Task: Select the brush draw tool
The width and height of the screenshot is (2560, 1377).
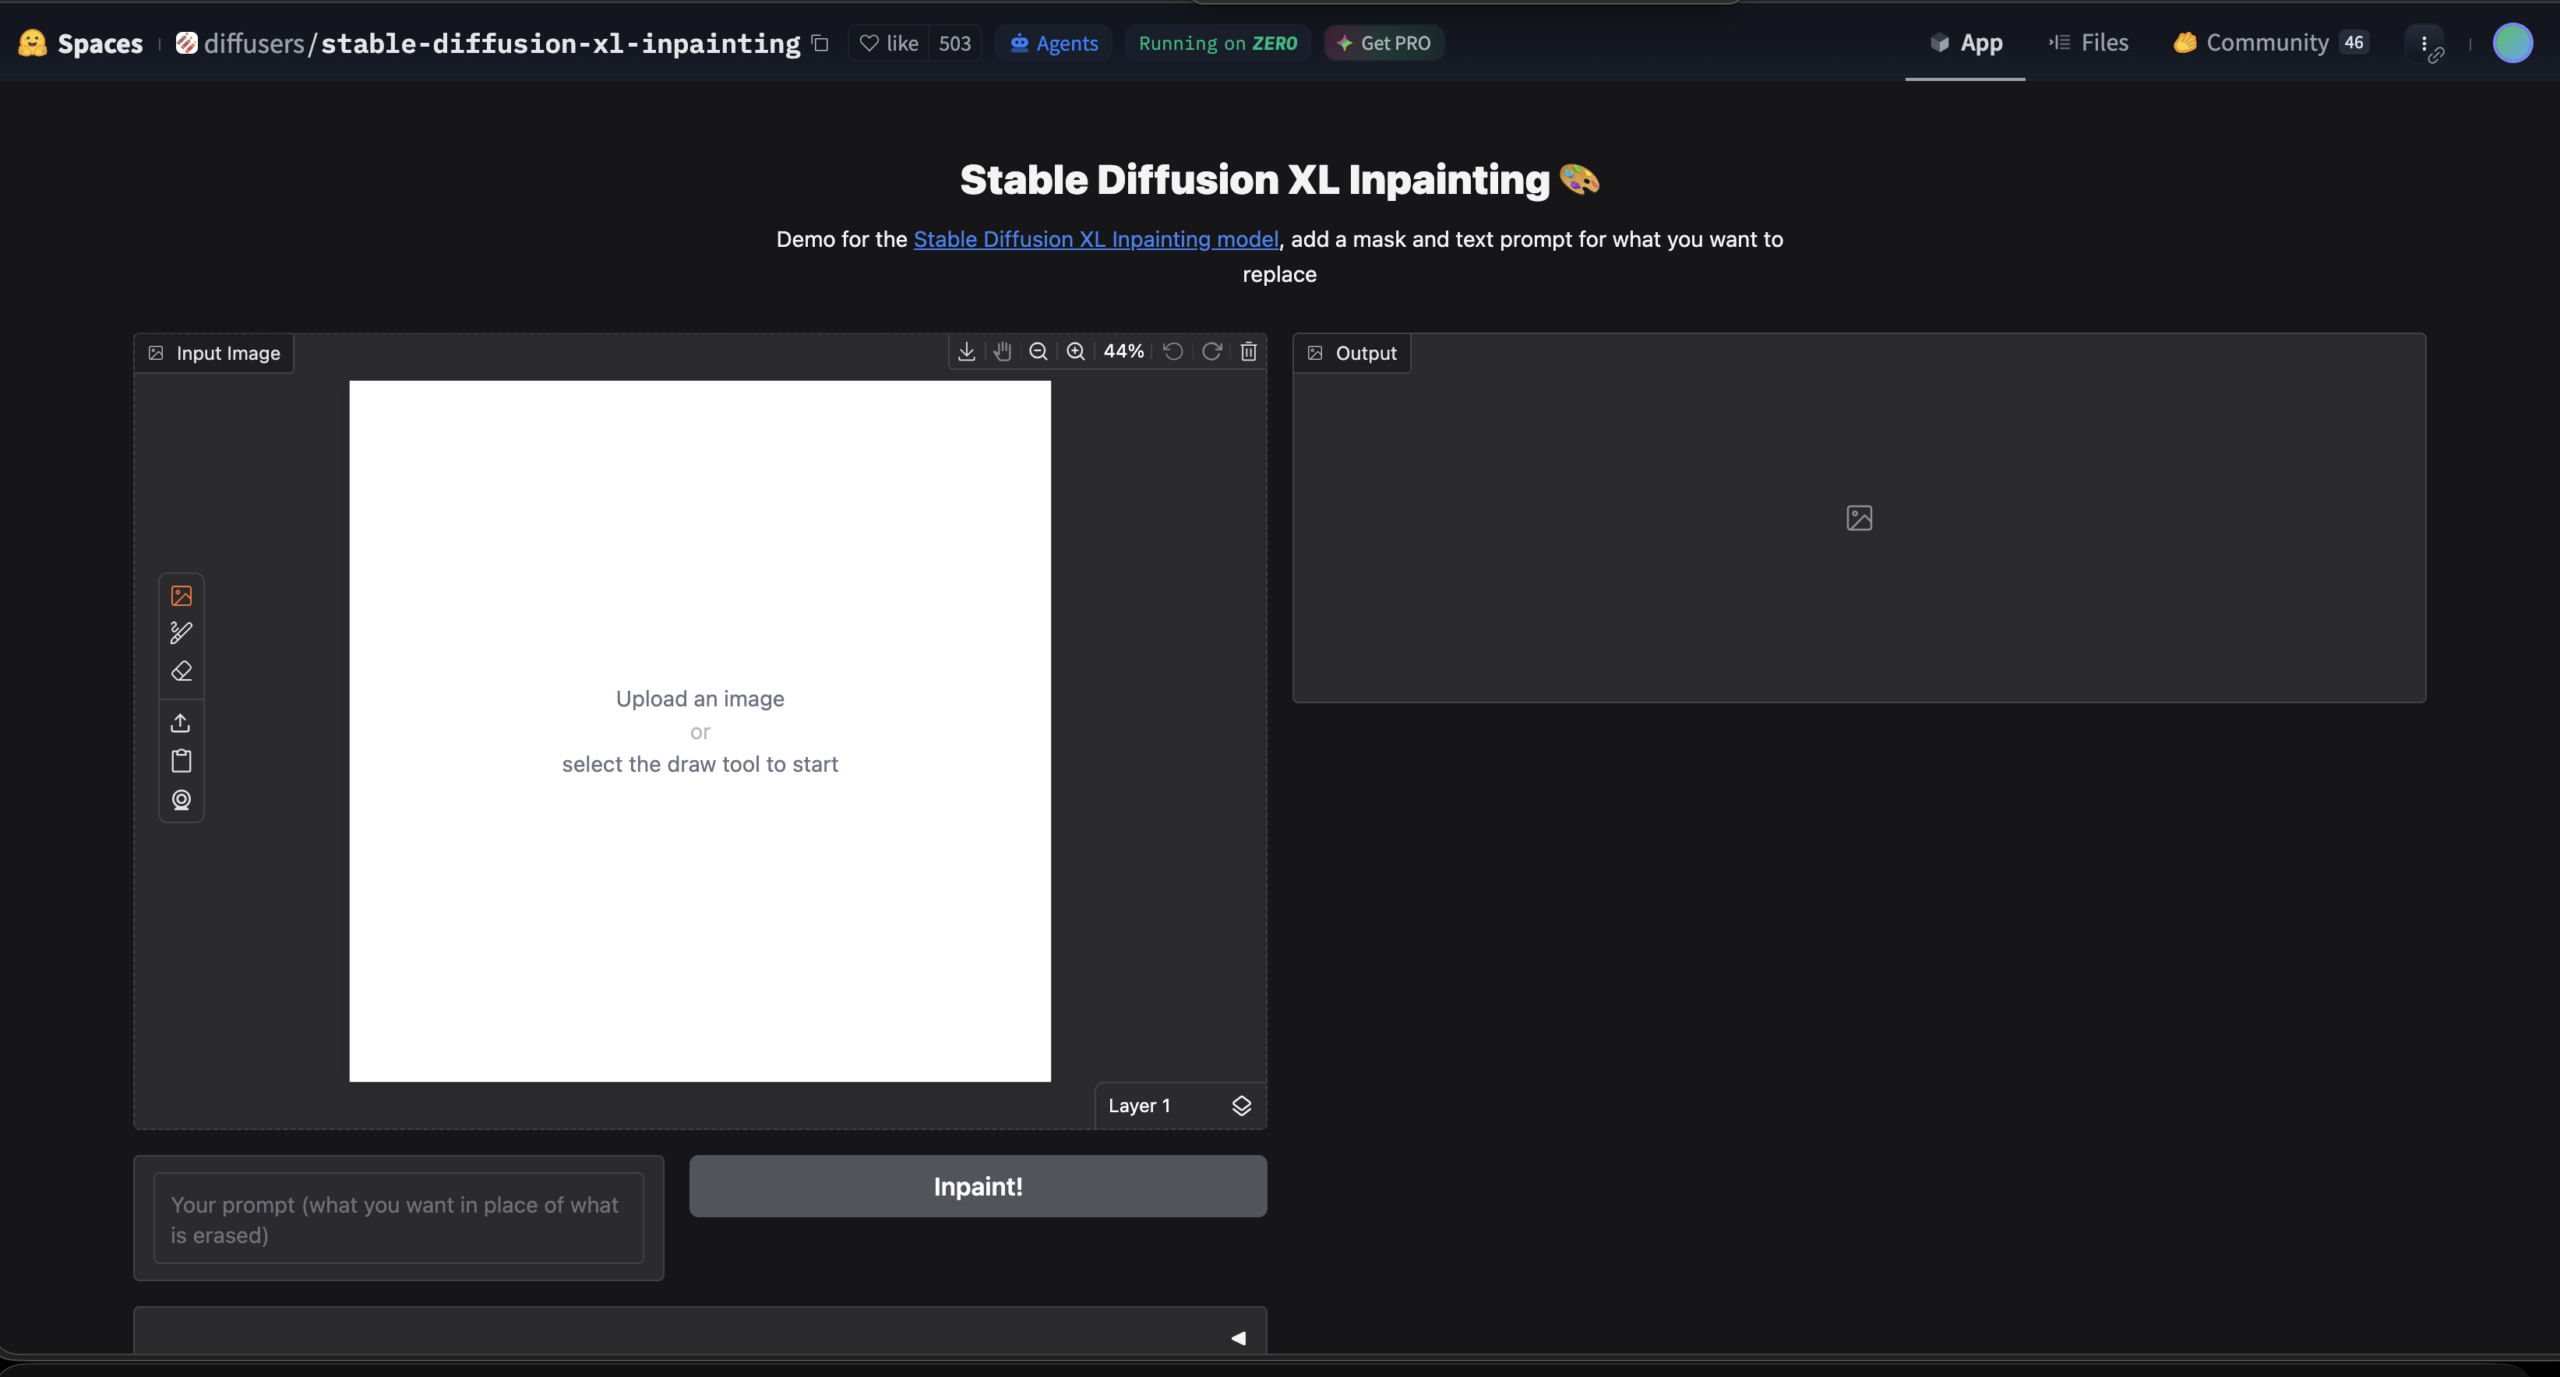Action: pyautogui.click(x=181, y=633)
